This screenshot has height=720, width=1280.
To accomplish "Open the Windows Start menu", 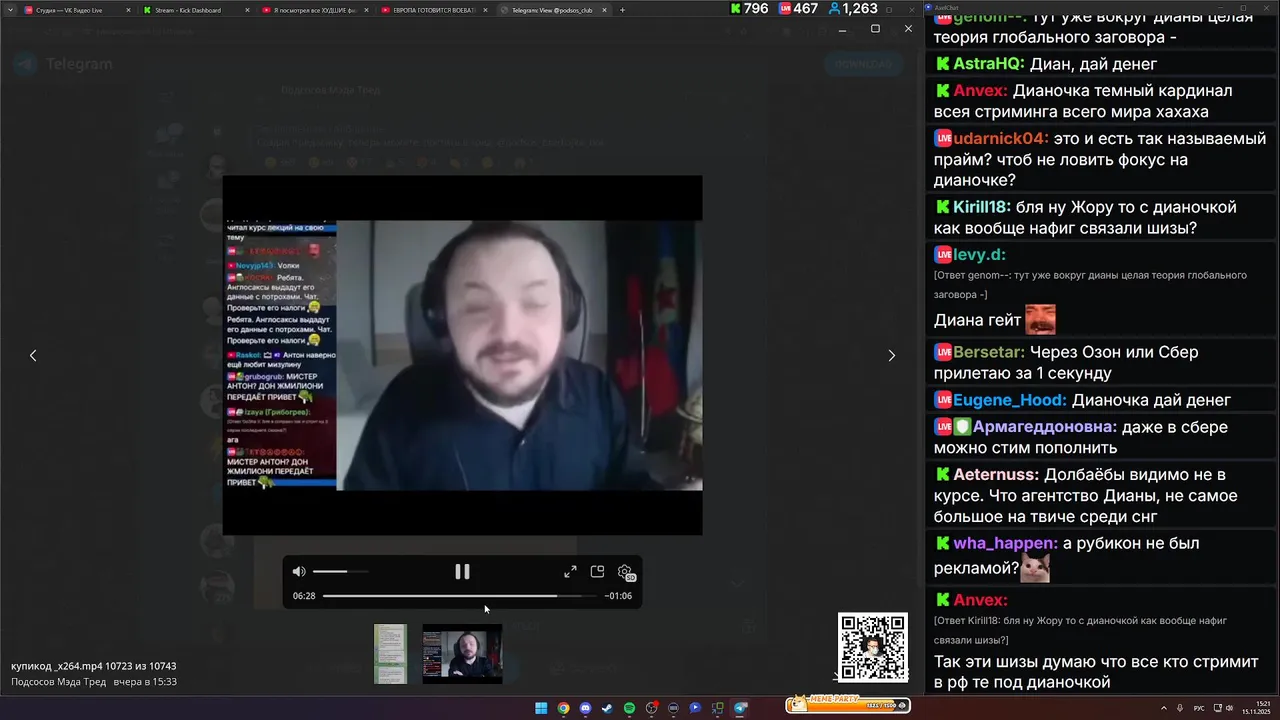I will click(541, 708).
